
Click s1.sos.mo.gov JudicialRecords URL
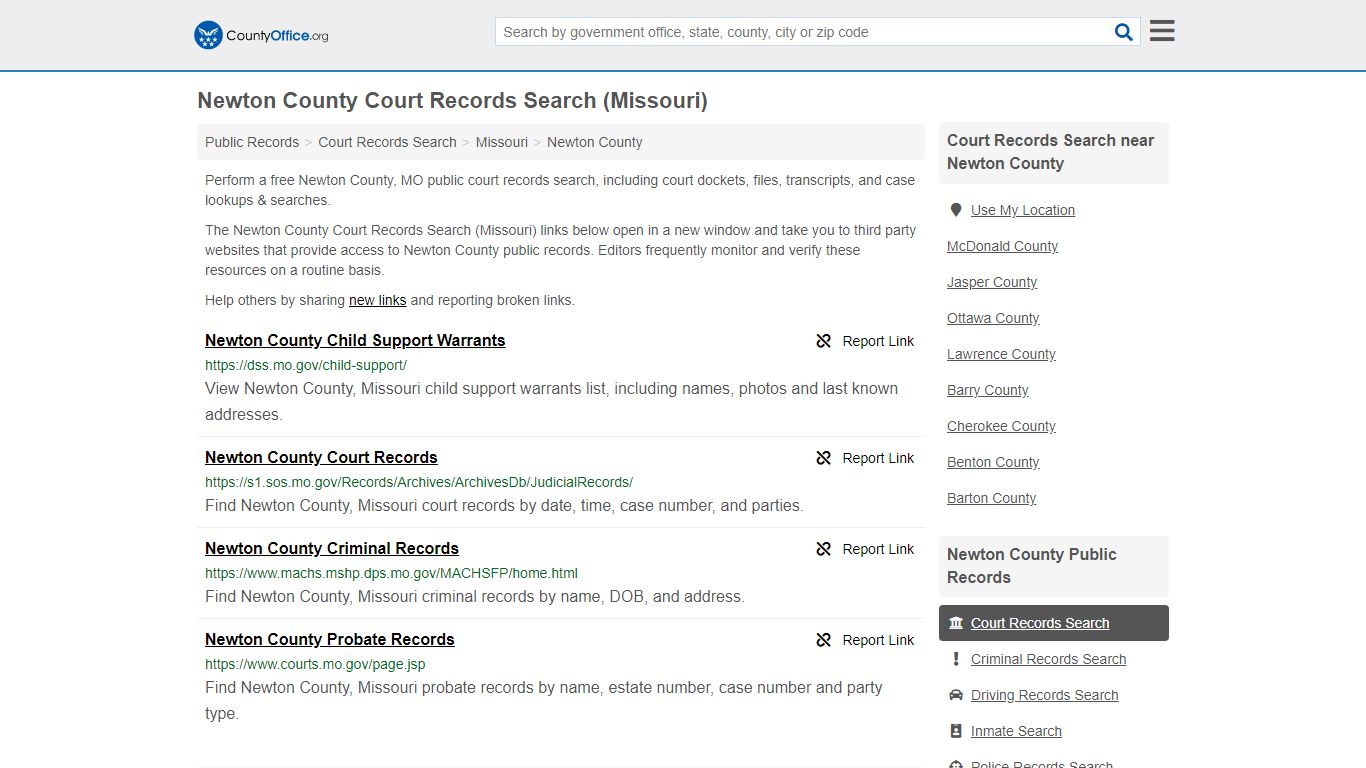click(419, 482)
